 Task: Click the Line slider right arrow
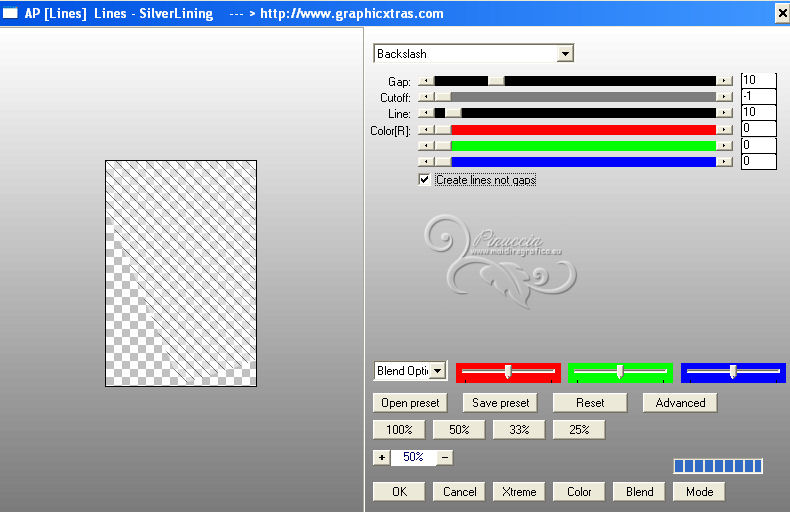click(x=725, y=113)
